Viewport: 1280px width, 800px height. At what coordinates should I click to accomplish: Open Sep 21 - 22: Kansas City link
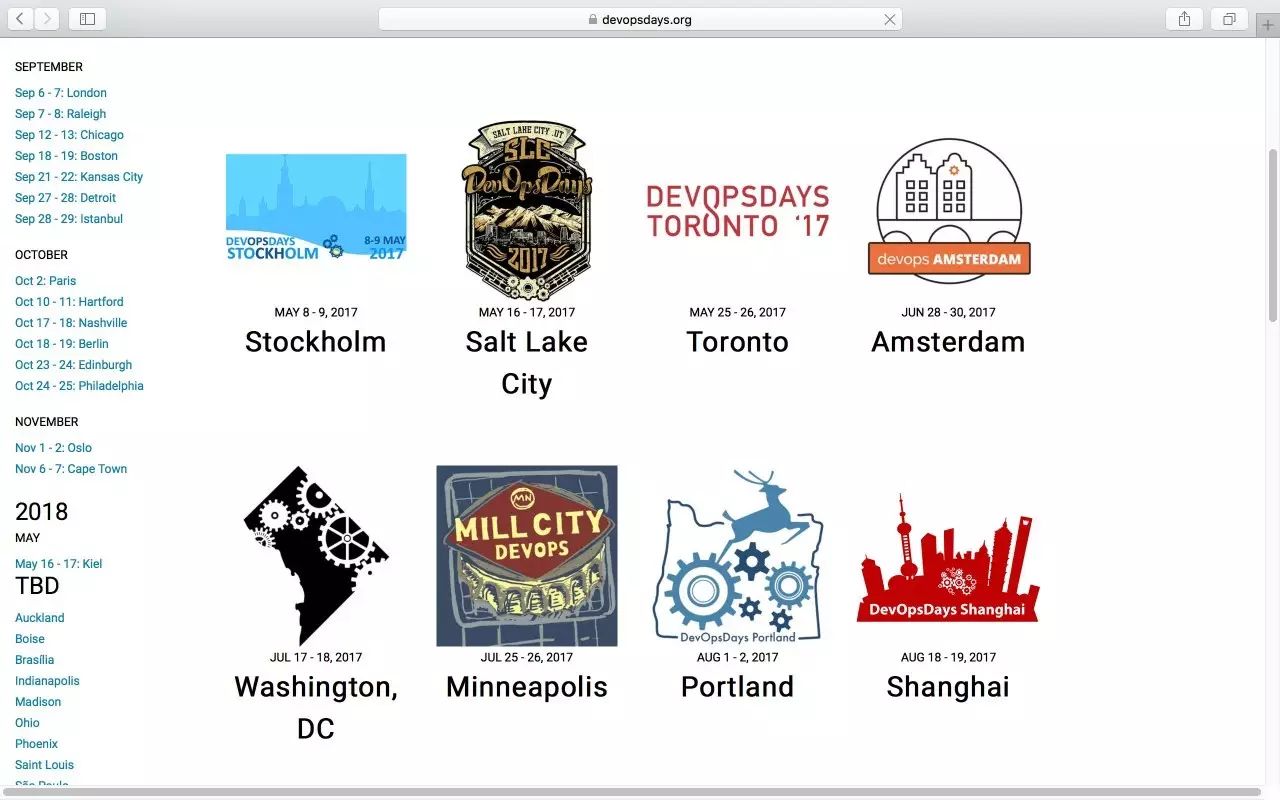pyautogui.click(x=79, y=177)
